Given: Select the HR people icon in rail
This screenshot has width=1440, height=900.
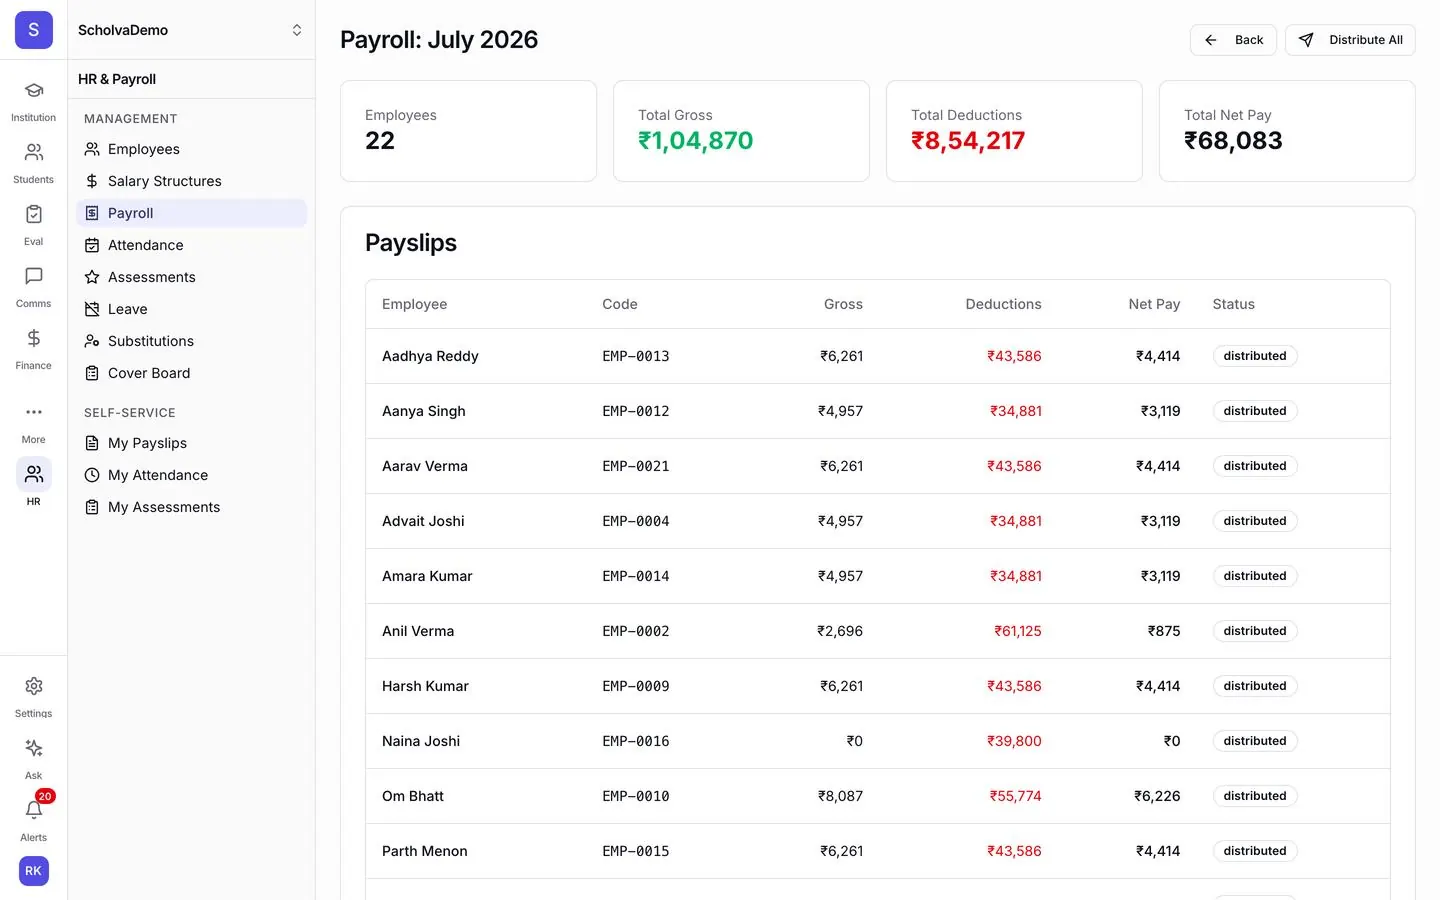Looking at the screenshot, I should tap(33, 474).
